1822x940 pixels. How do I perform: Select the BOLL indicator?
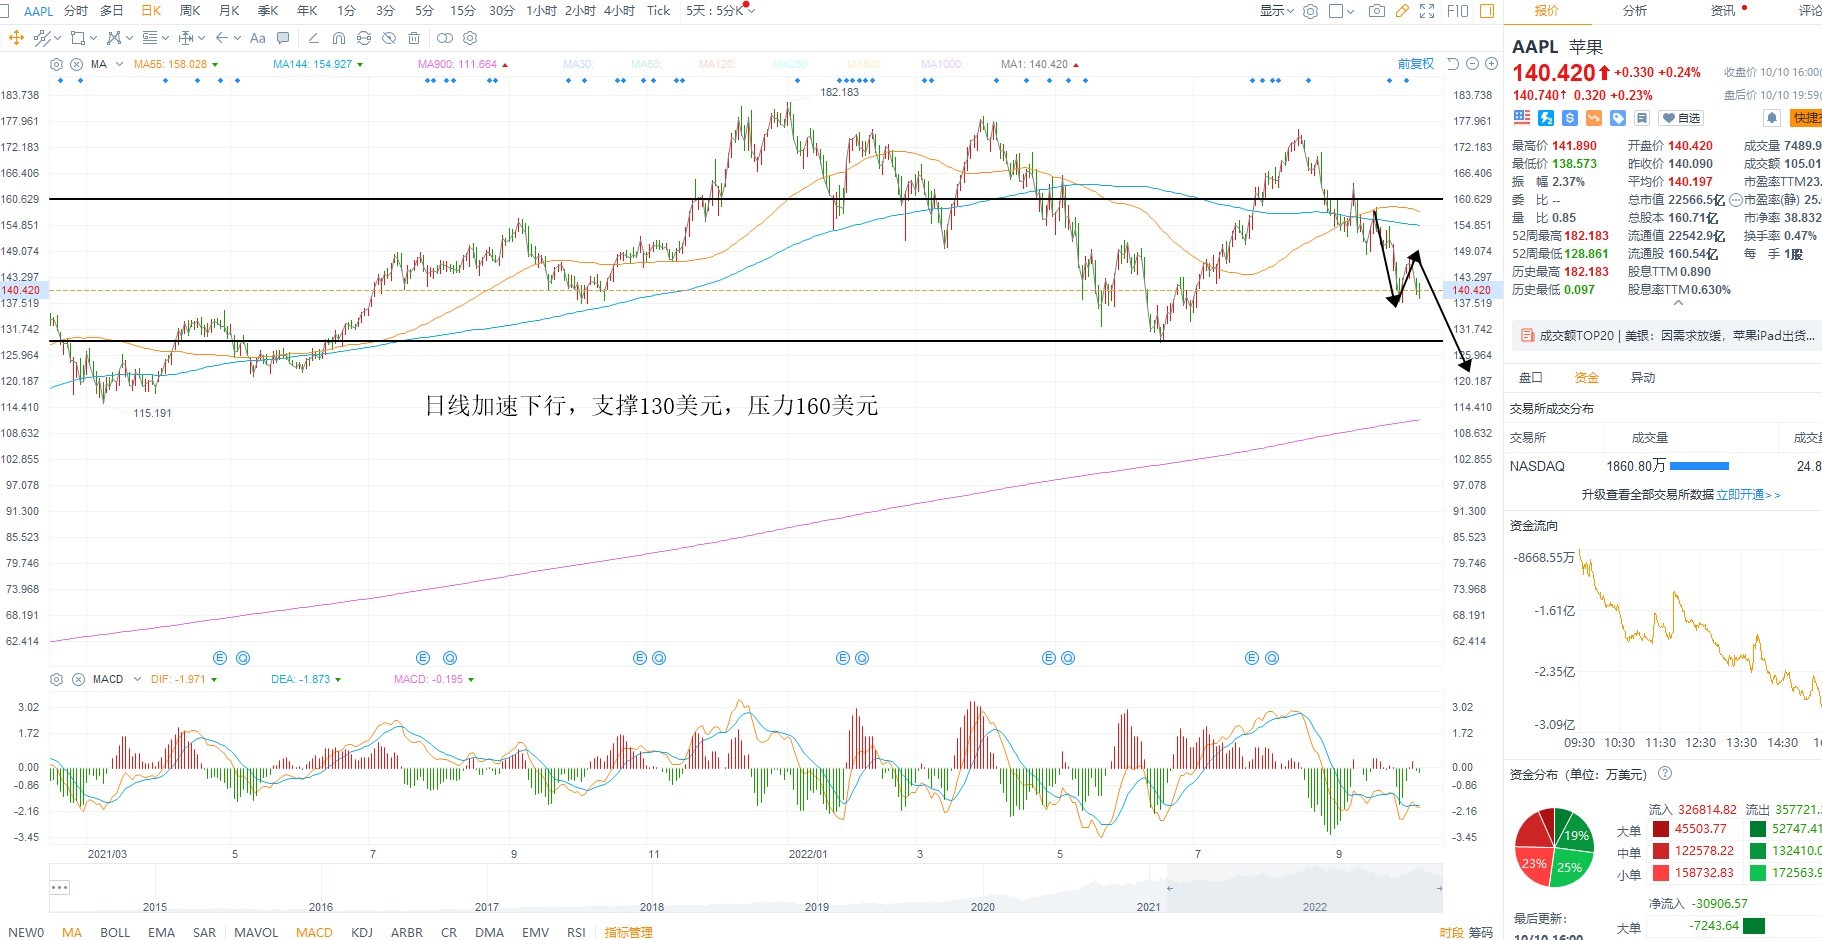coord(115,932)
